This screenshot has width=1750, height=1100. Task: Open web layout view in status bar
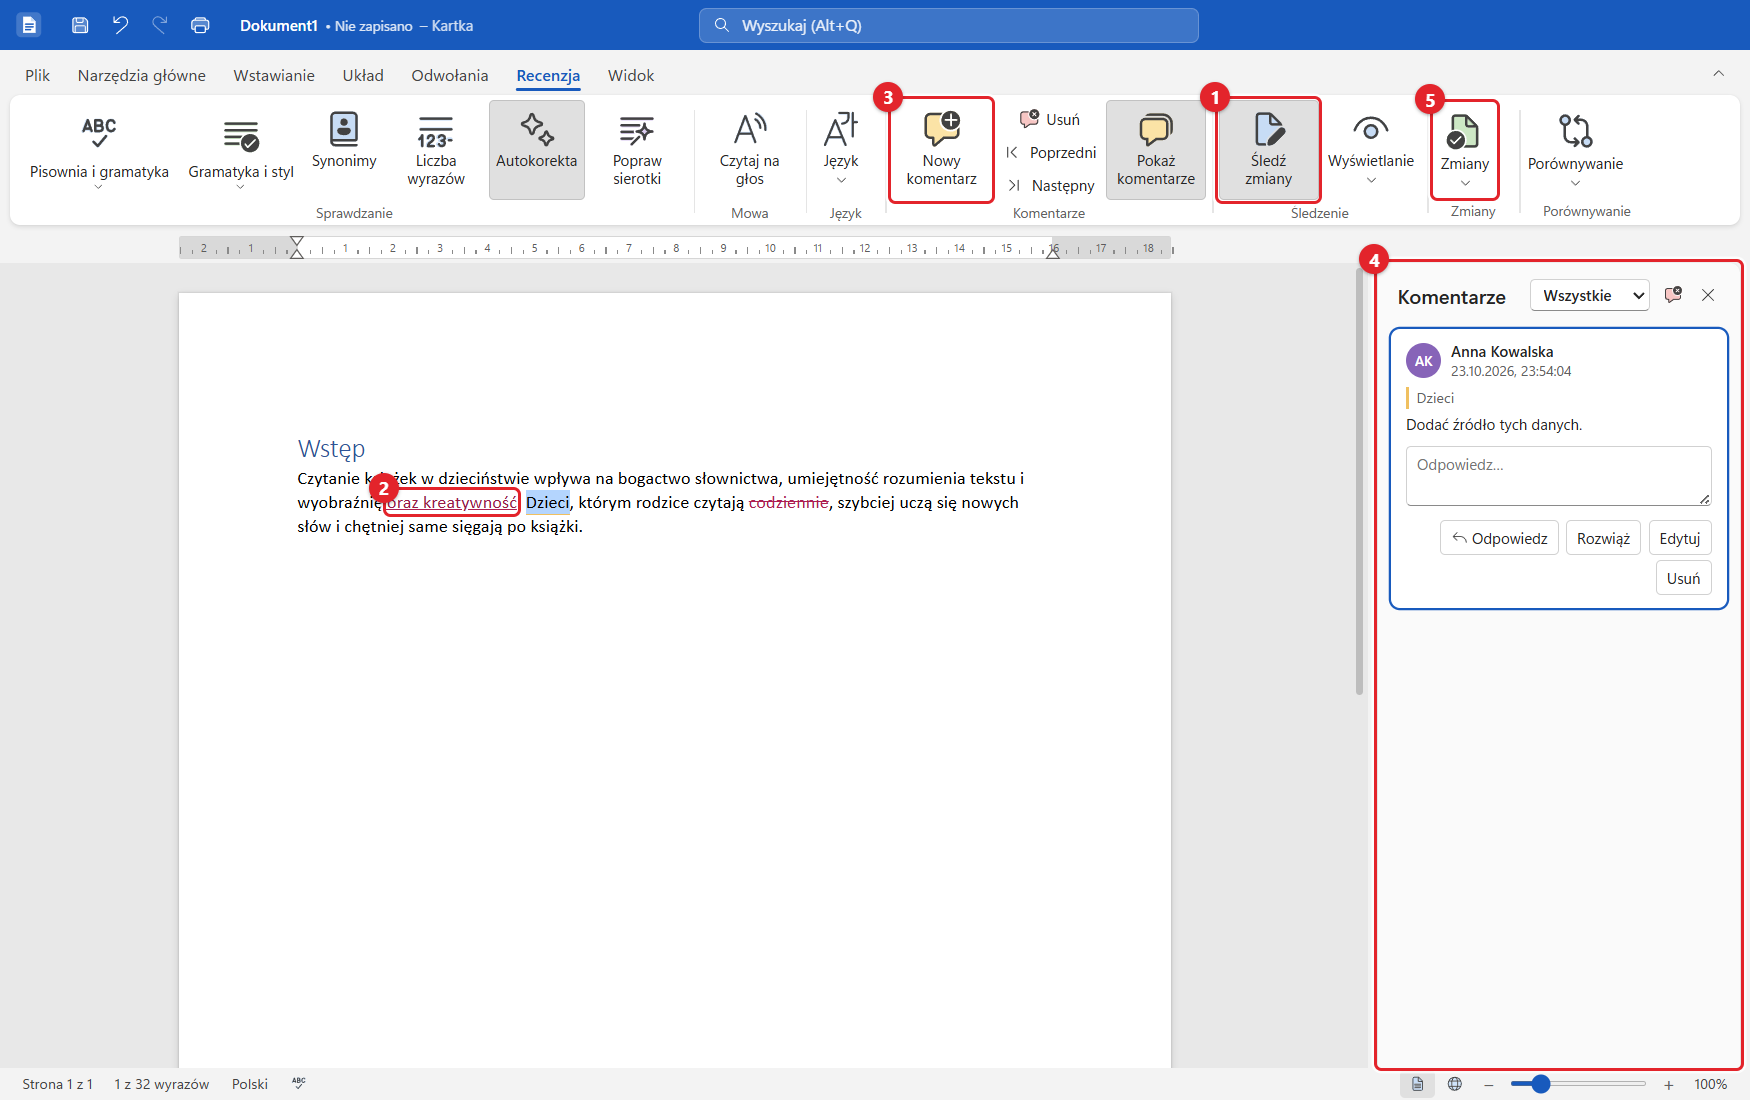1455,1084
